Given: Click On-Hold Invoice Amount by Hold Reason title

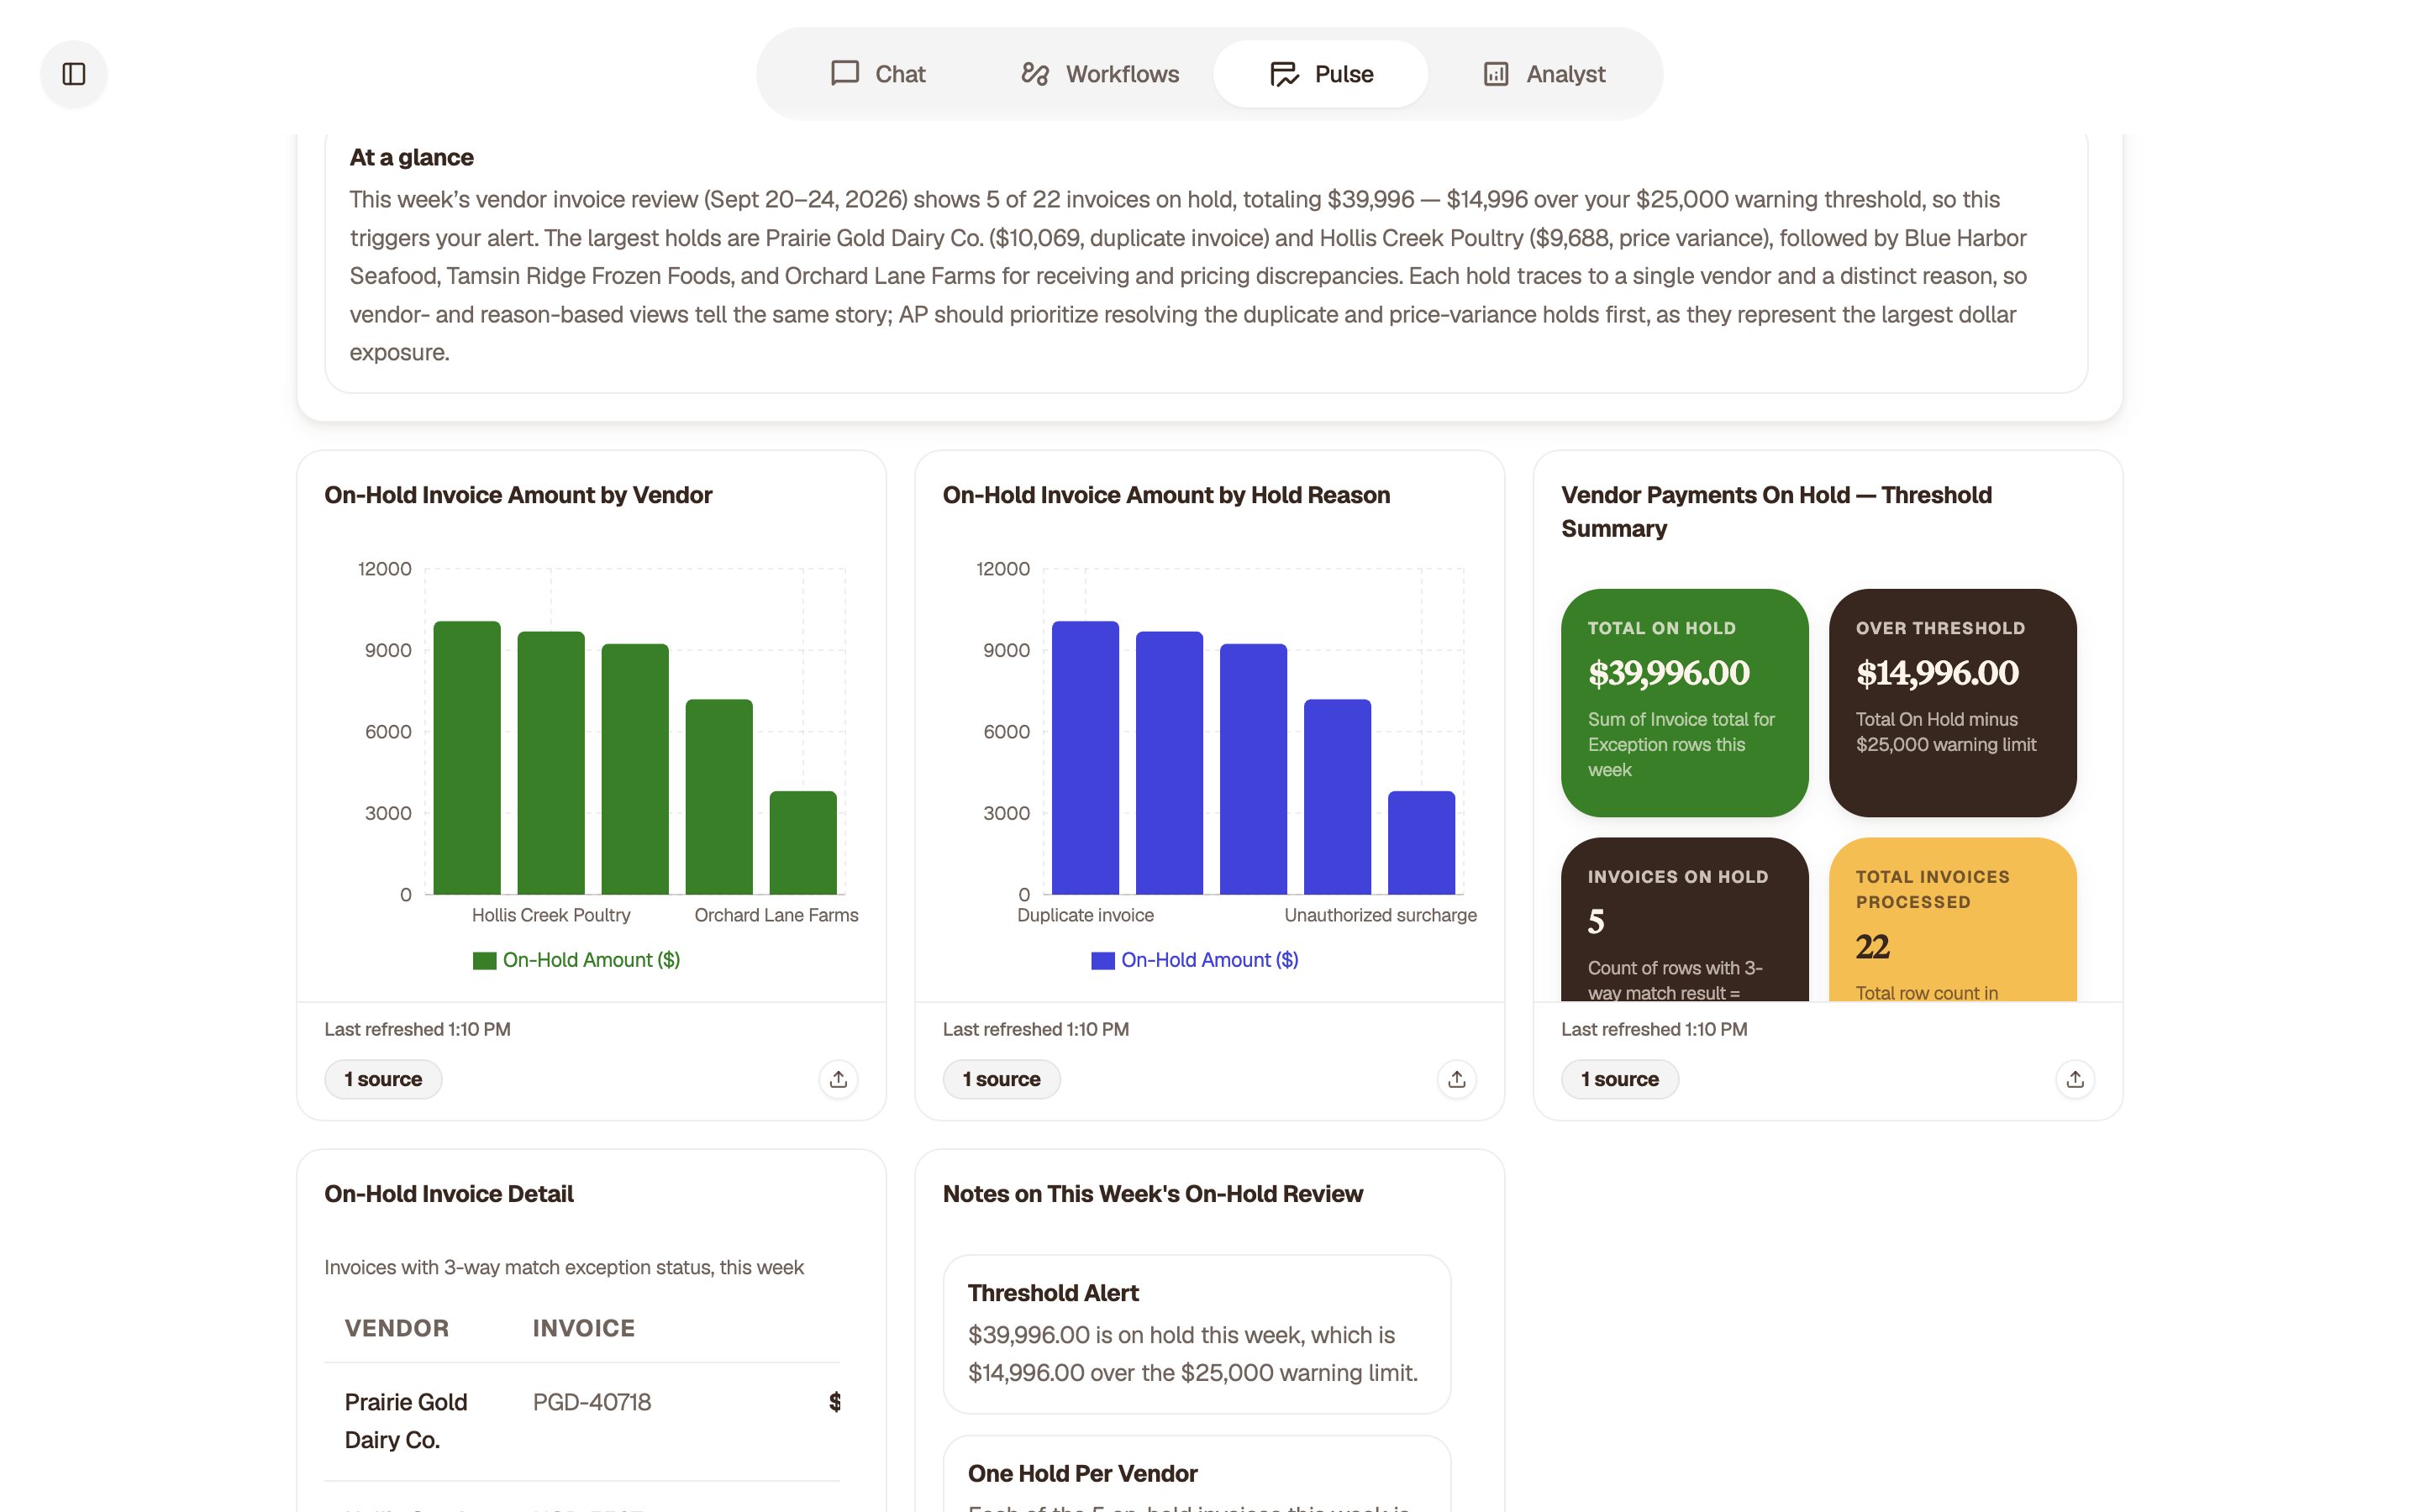Looking at the screenshot, I should pyautogui.click(x=1166, y=495).
